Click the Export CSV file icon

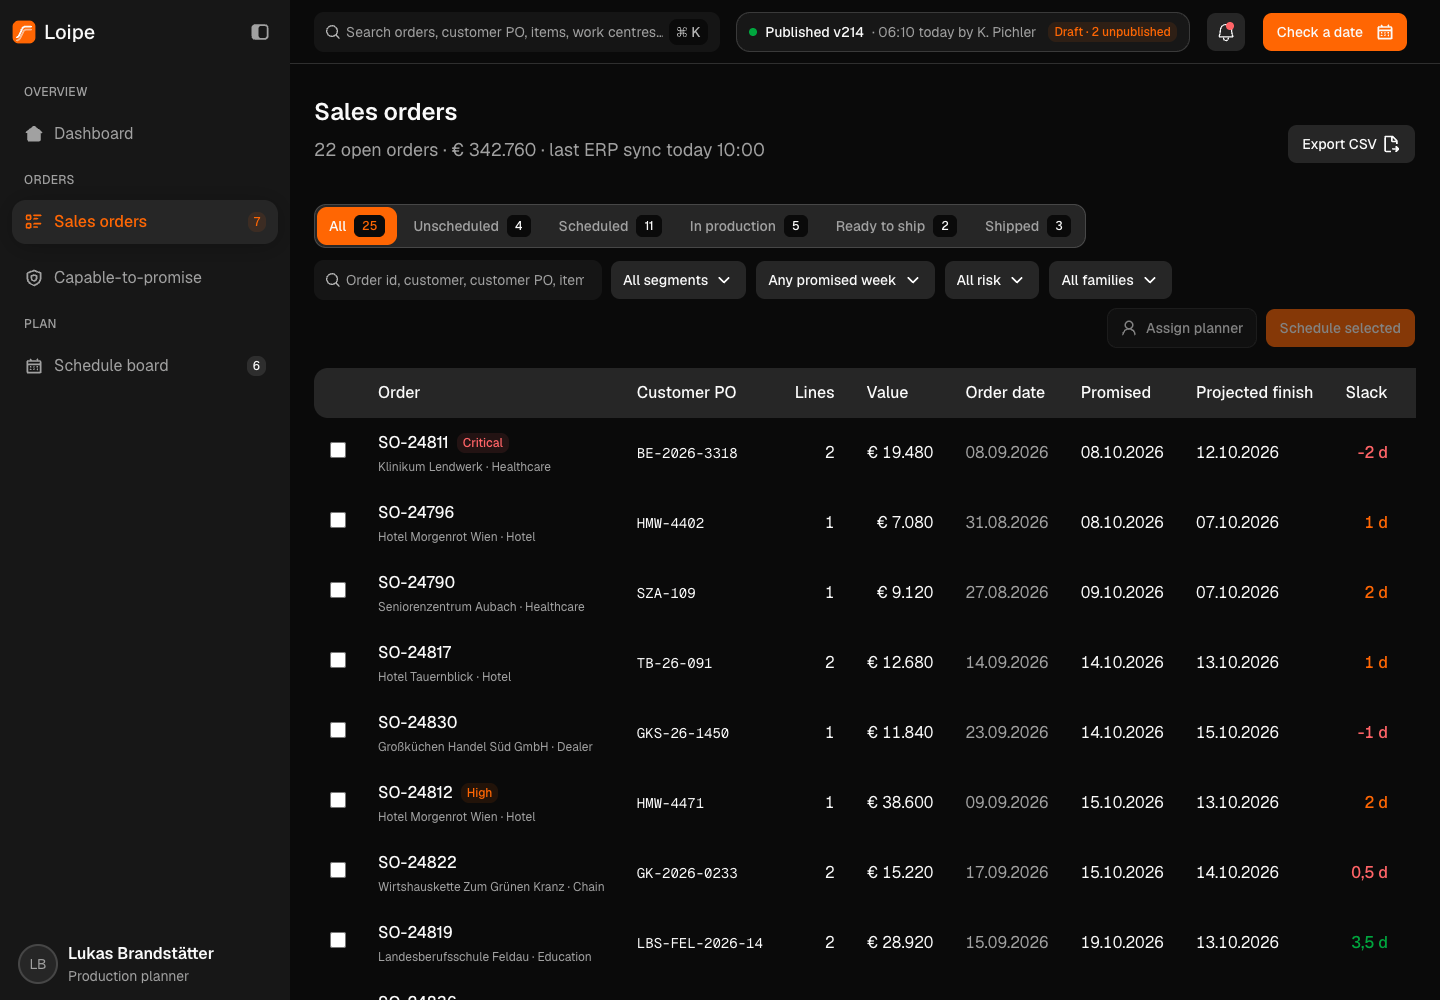[x=1392, y=144]
